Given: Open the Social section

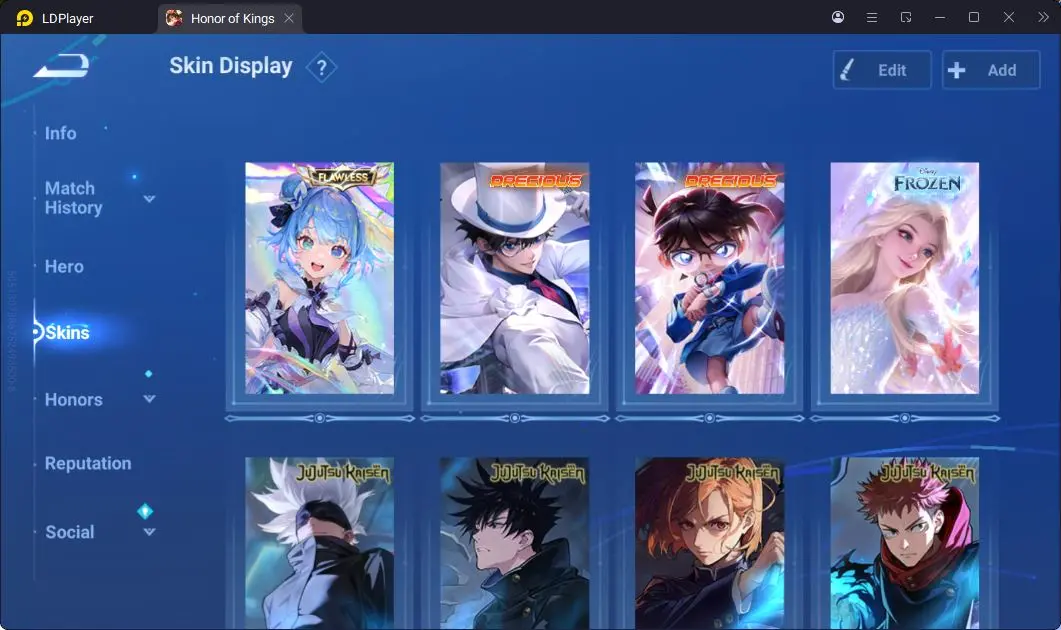Looking at the screenshot, I should coord(70,532).
